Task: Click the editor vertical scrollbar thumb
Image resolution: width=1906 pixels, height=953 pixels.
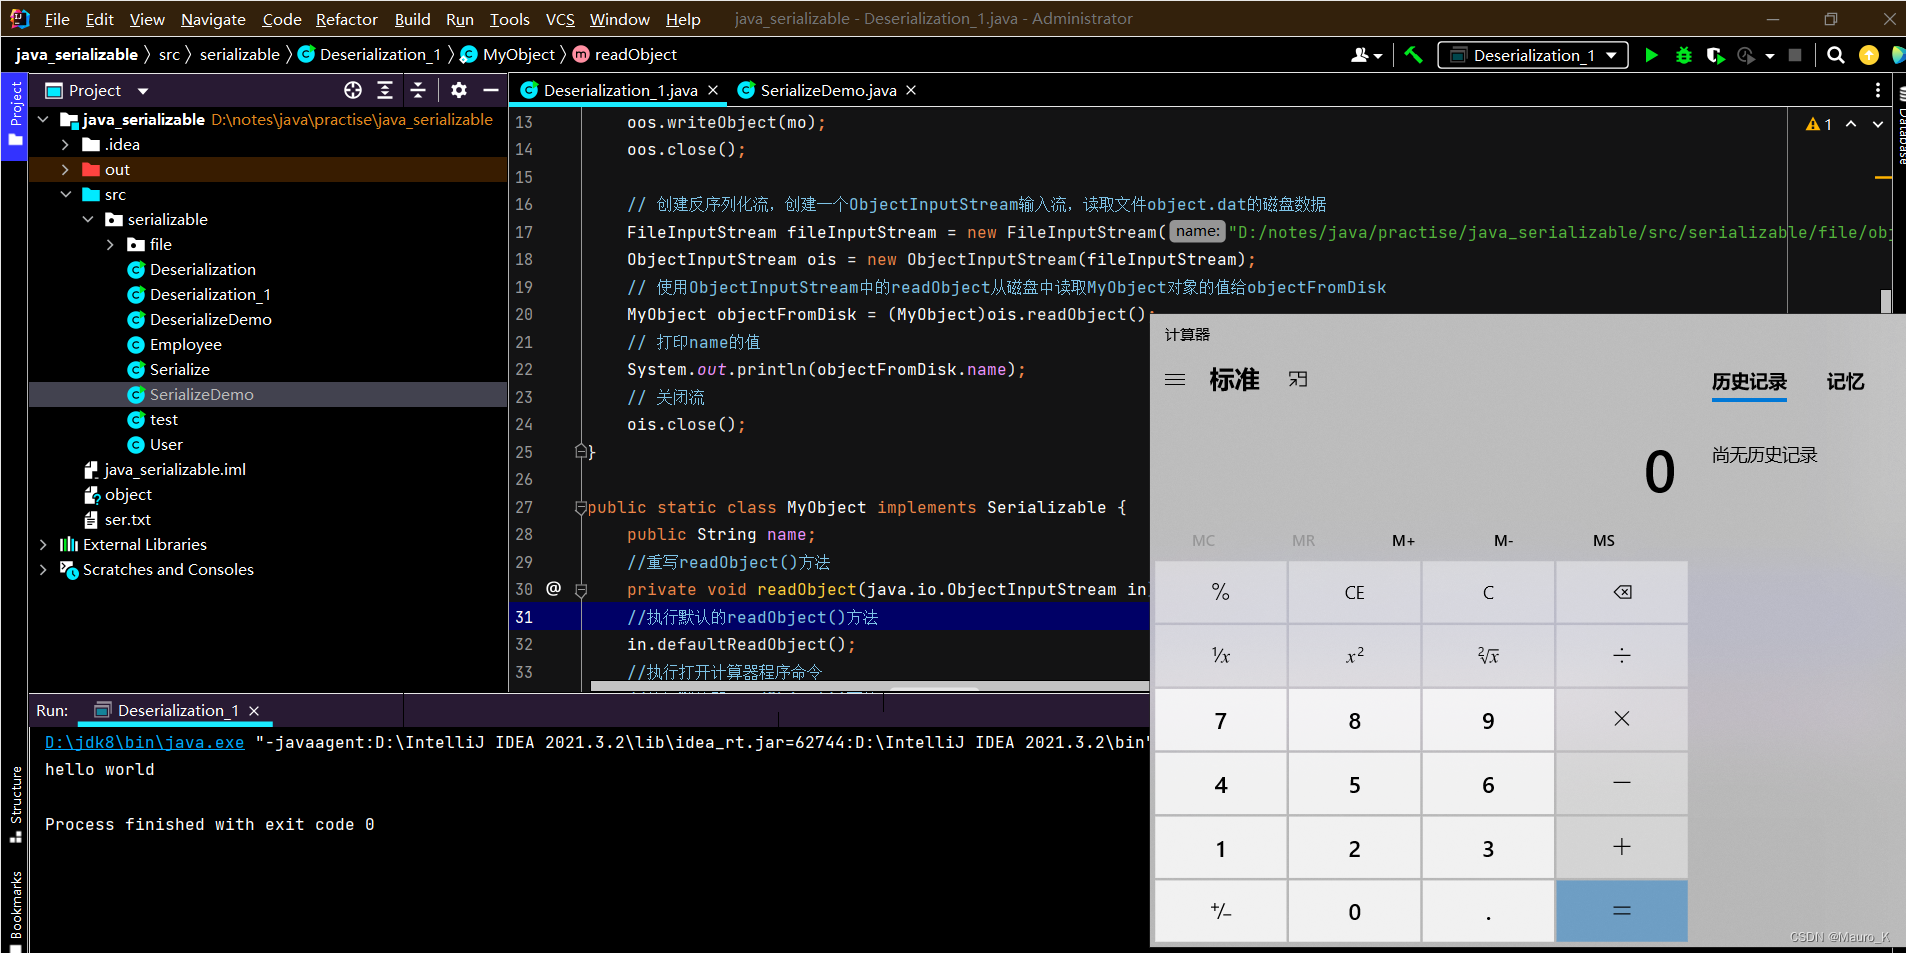Action: [1885, 301]
